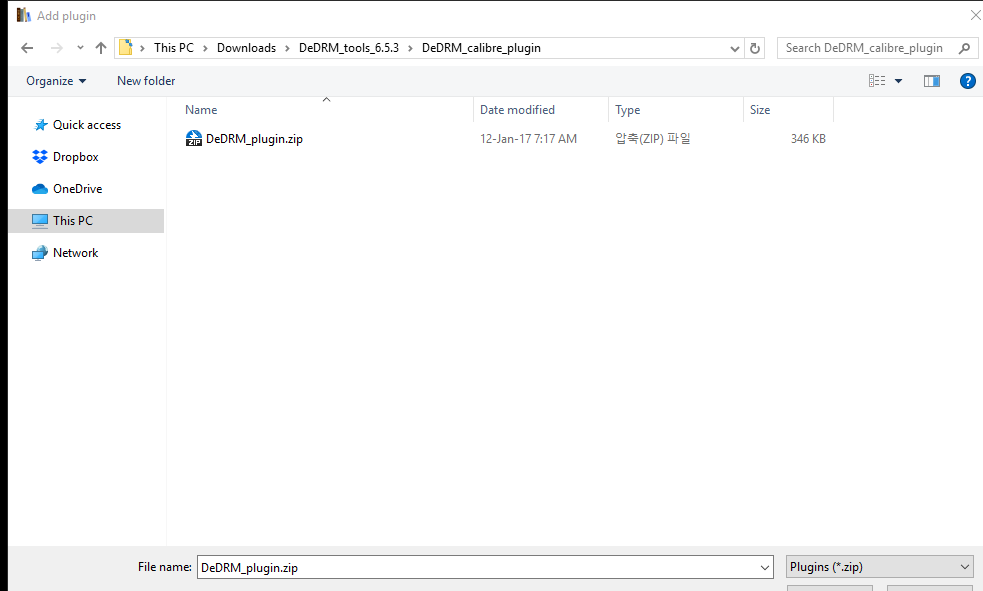The image size is (983, 591).
Task: Go up one folder level
Action: pos(100,48)
